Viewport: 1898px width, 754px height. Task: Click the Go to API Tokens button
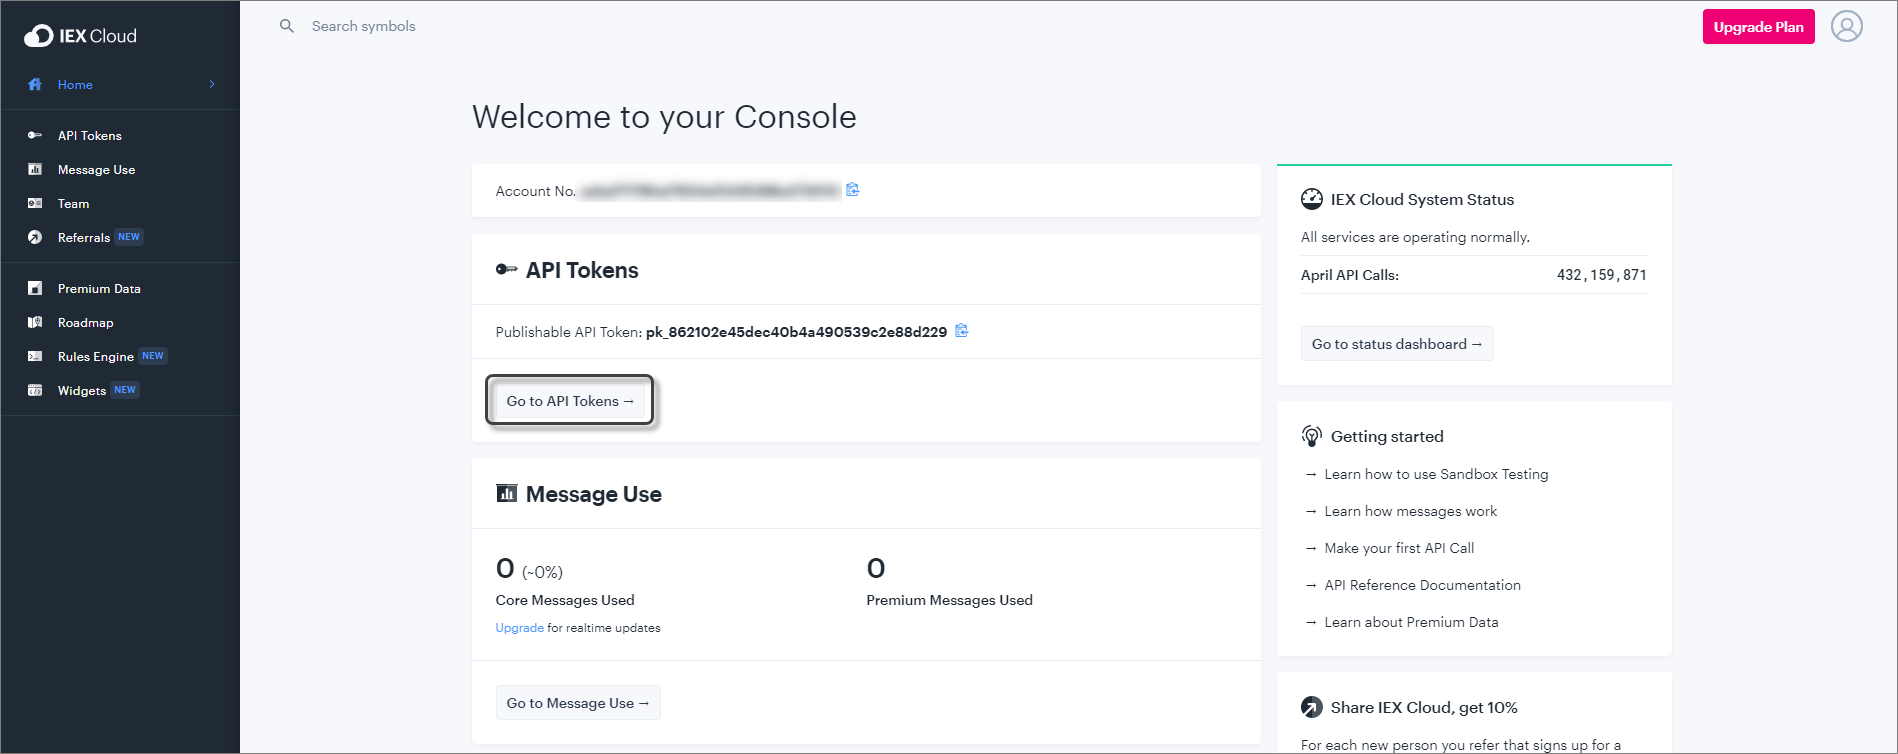tap(570, 401)
